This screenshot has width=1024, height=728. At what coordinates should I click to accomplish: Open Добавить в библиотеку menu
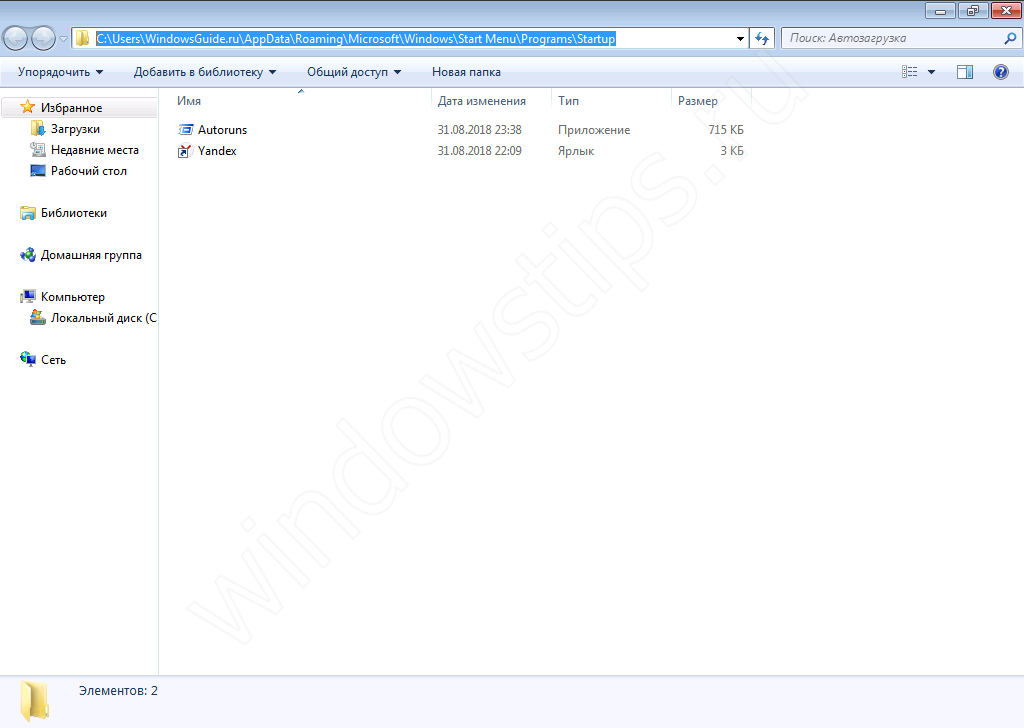[204, 72]
